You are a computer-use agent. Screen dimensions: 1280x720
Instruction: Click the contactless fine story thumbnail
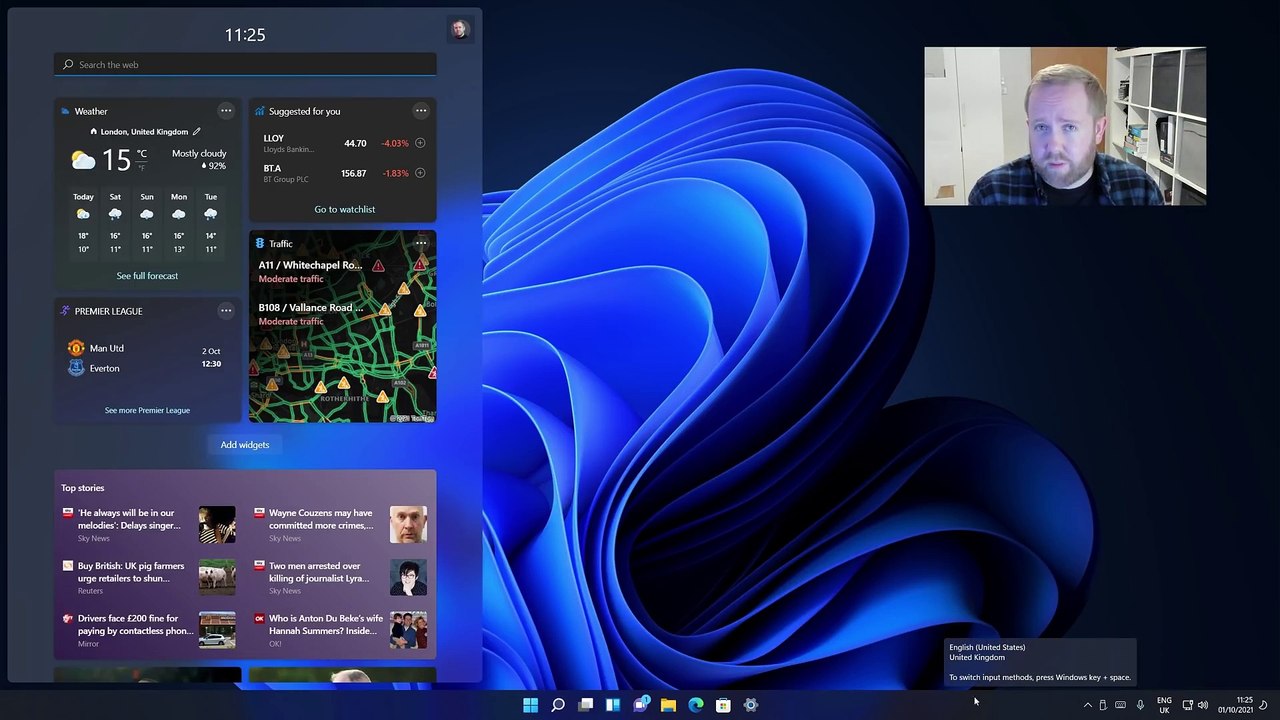point(217,631)
